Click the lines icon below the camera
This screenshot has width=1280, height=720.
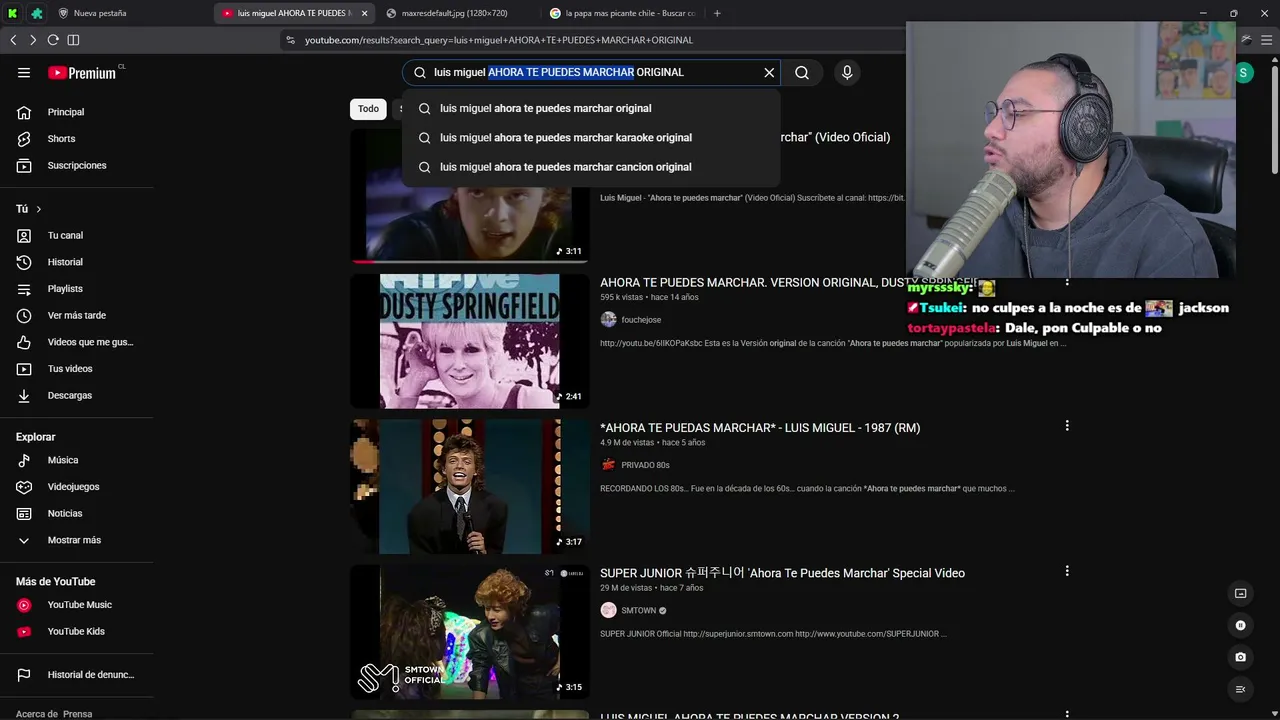coord(1241,689)
